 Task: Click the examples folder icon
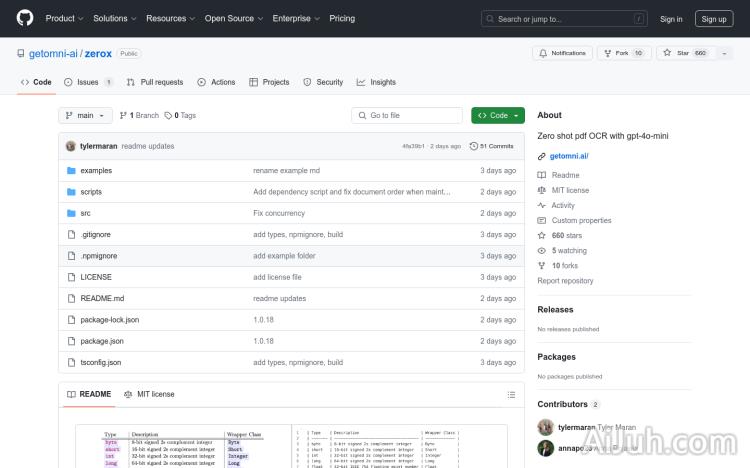(x=71, y=171)
